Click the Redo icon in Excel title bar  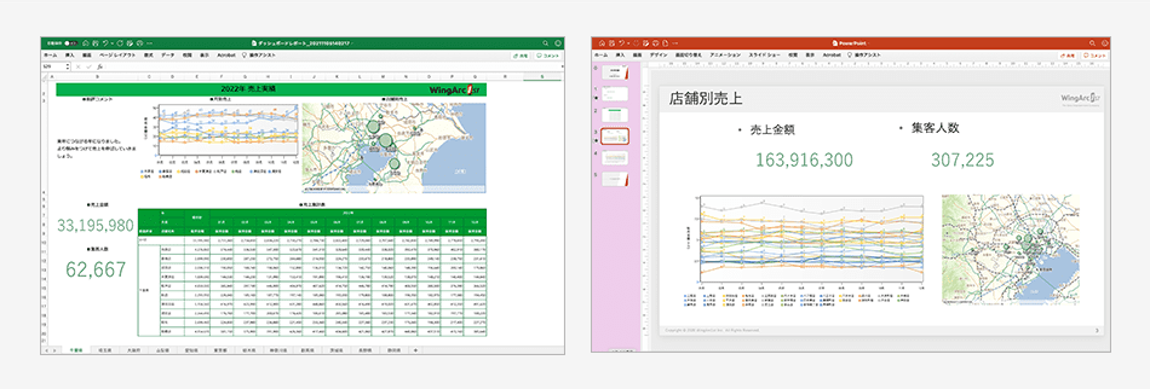(120, 43)
